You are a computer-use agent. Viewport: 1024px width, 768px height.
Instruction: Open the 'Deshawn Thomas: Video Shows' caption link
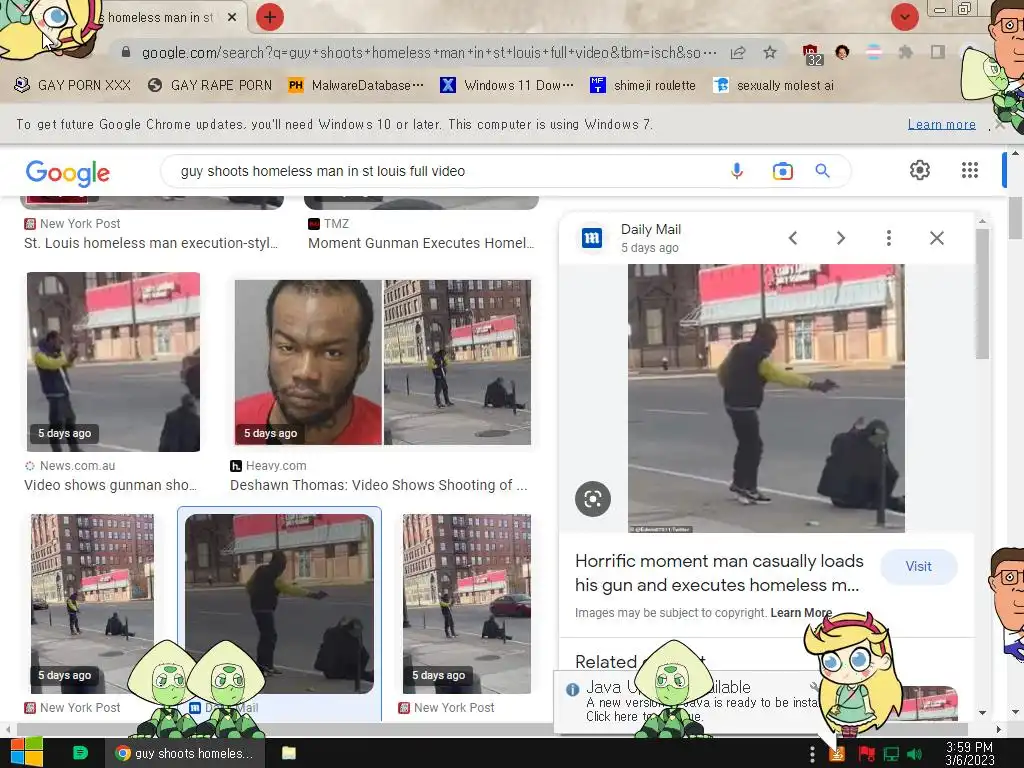click(x=379, y=485)
